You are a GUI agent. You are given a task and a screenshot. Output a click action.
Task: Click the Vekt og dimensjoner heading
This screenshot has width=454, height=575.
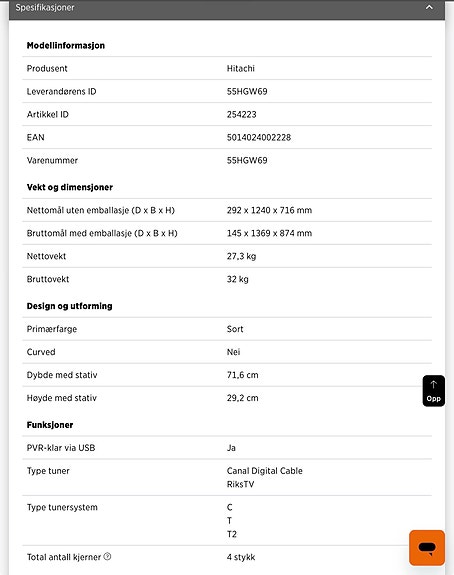70,187
